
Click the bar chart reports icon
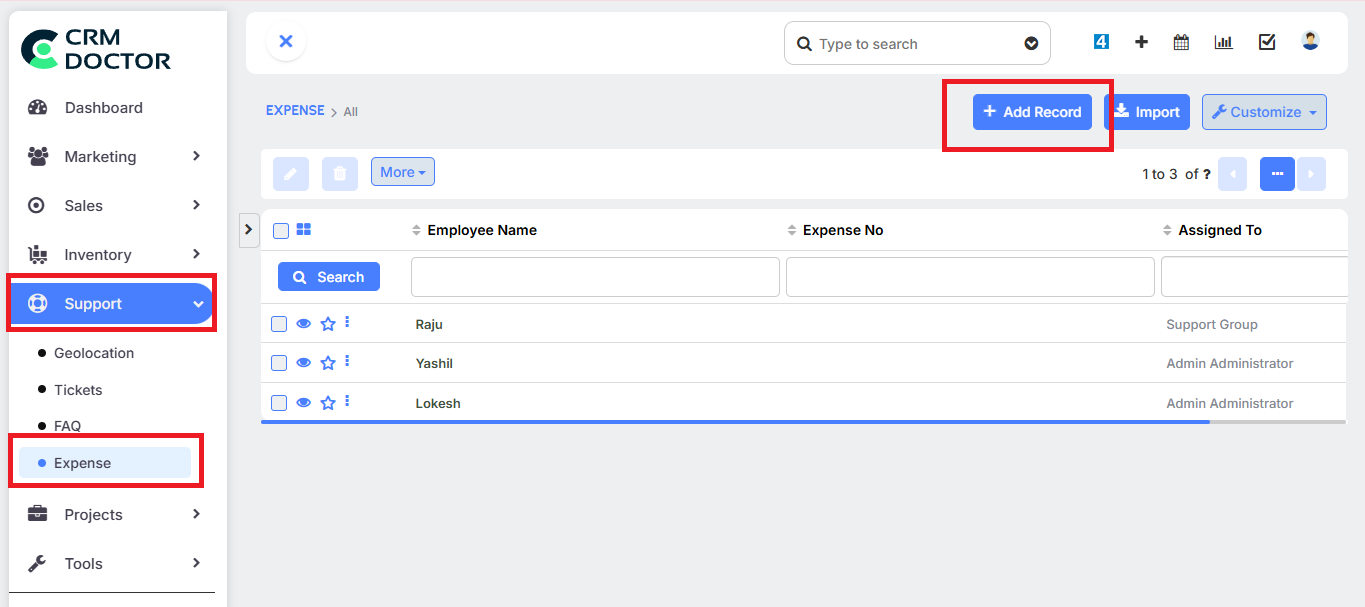[1223, 42]
